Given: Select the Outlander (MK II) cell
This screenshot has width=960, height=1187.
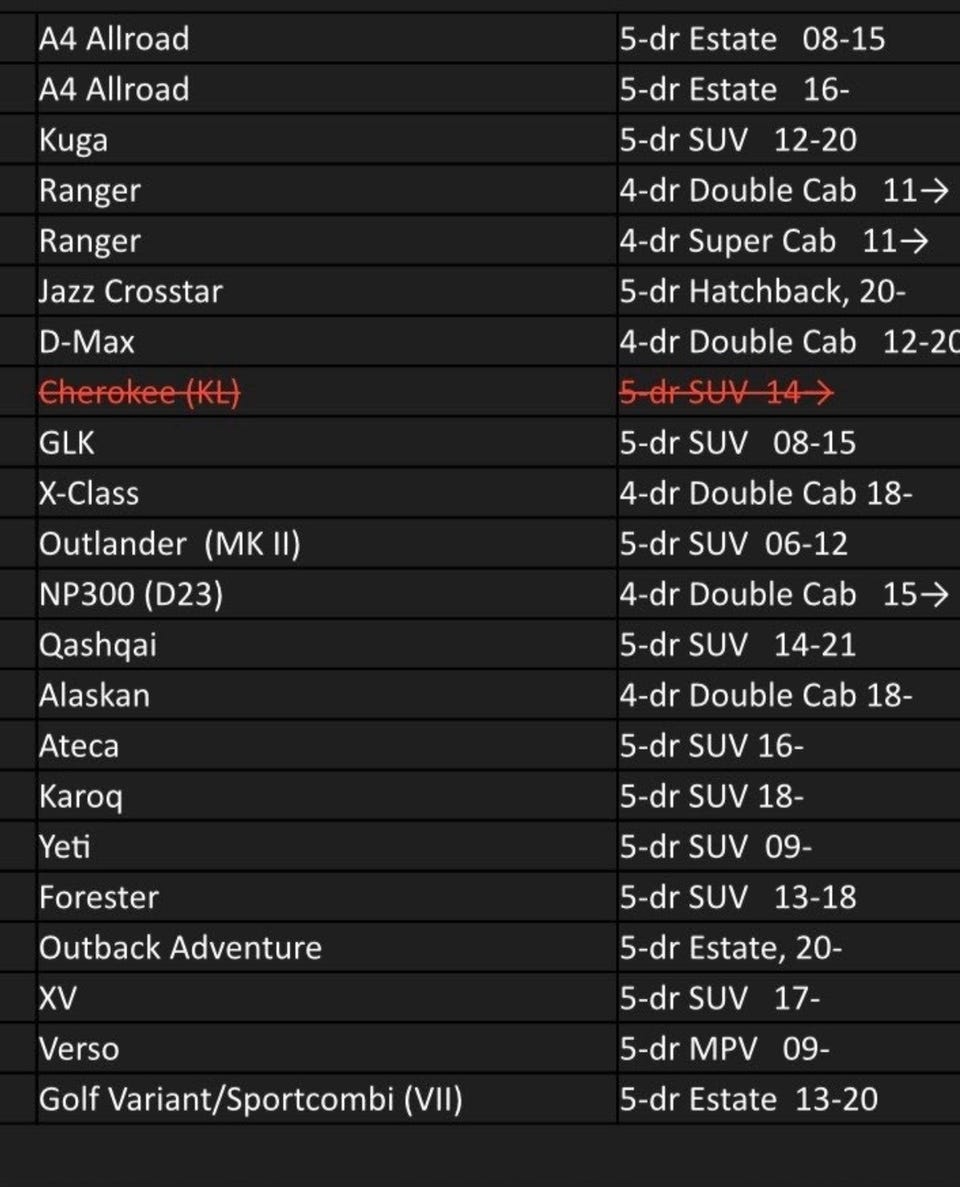Looking at the screenshot, I should 170,544.
